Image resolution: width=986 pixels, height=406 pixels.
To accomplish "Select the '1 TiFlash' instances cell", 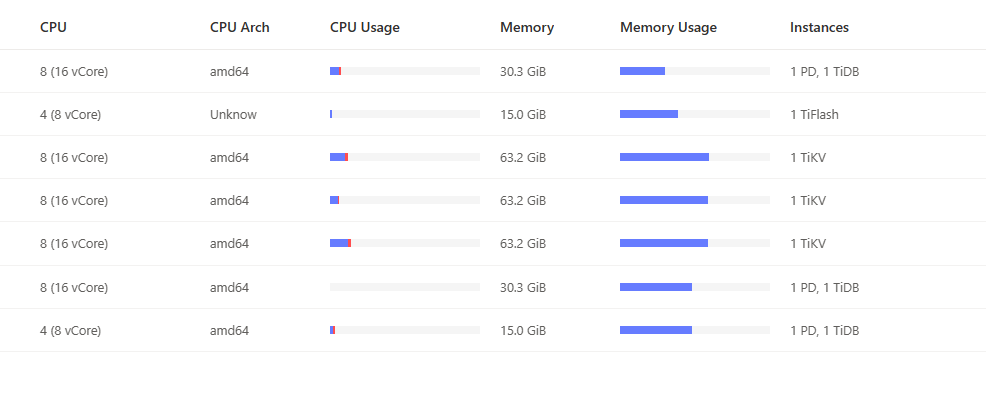I will pos(814,114).
